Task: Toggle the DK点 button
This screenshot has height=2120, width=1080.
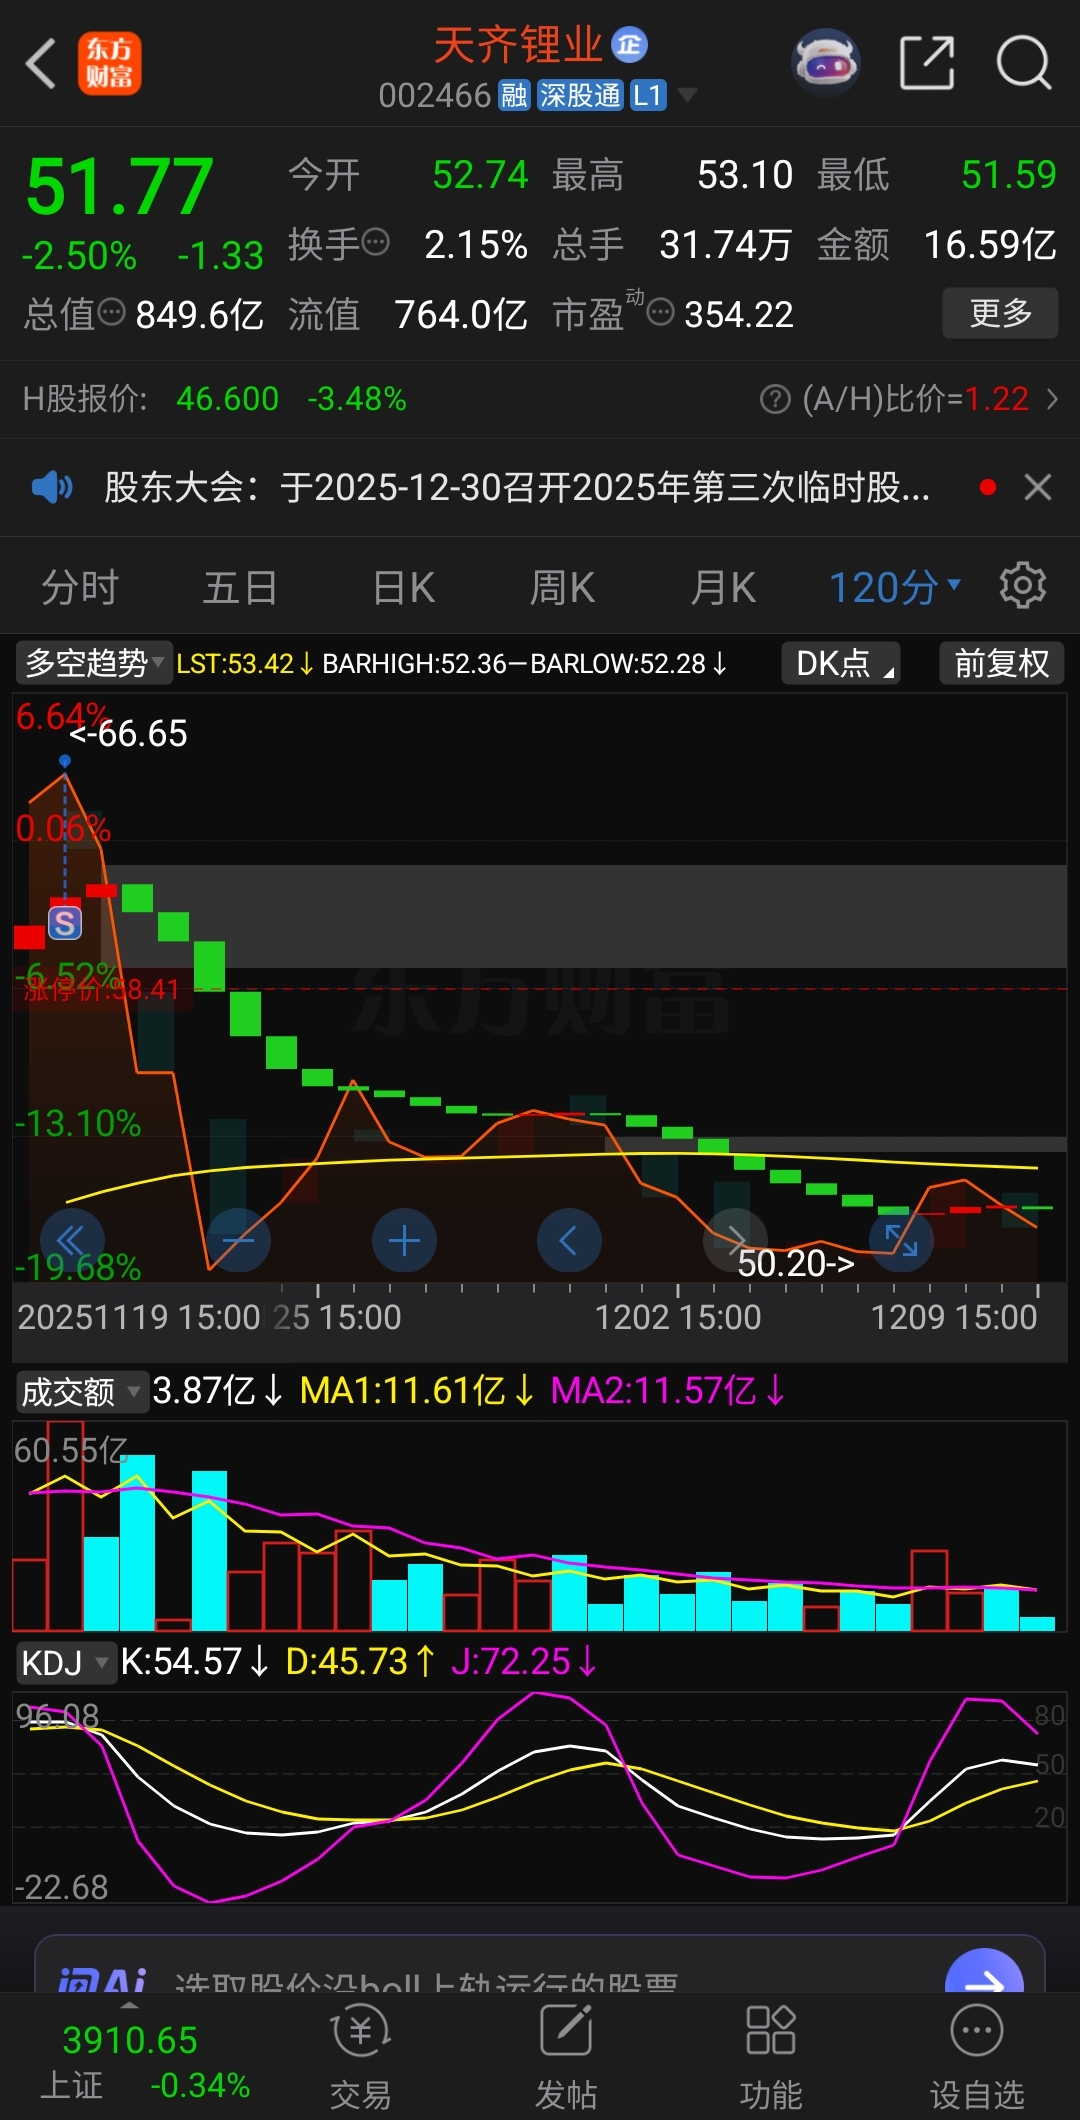Action: [x=841, y=663]
